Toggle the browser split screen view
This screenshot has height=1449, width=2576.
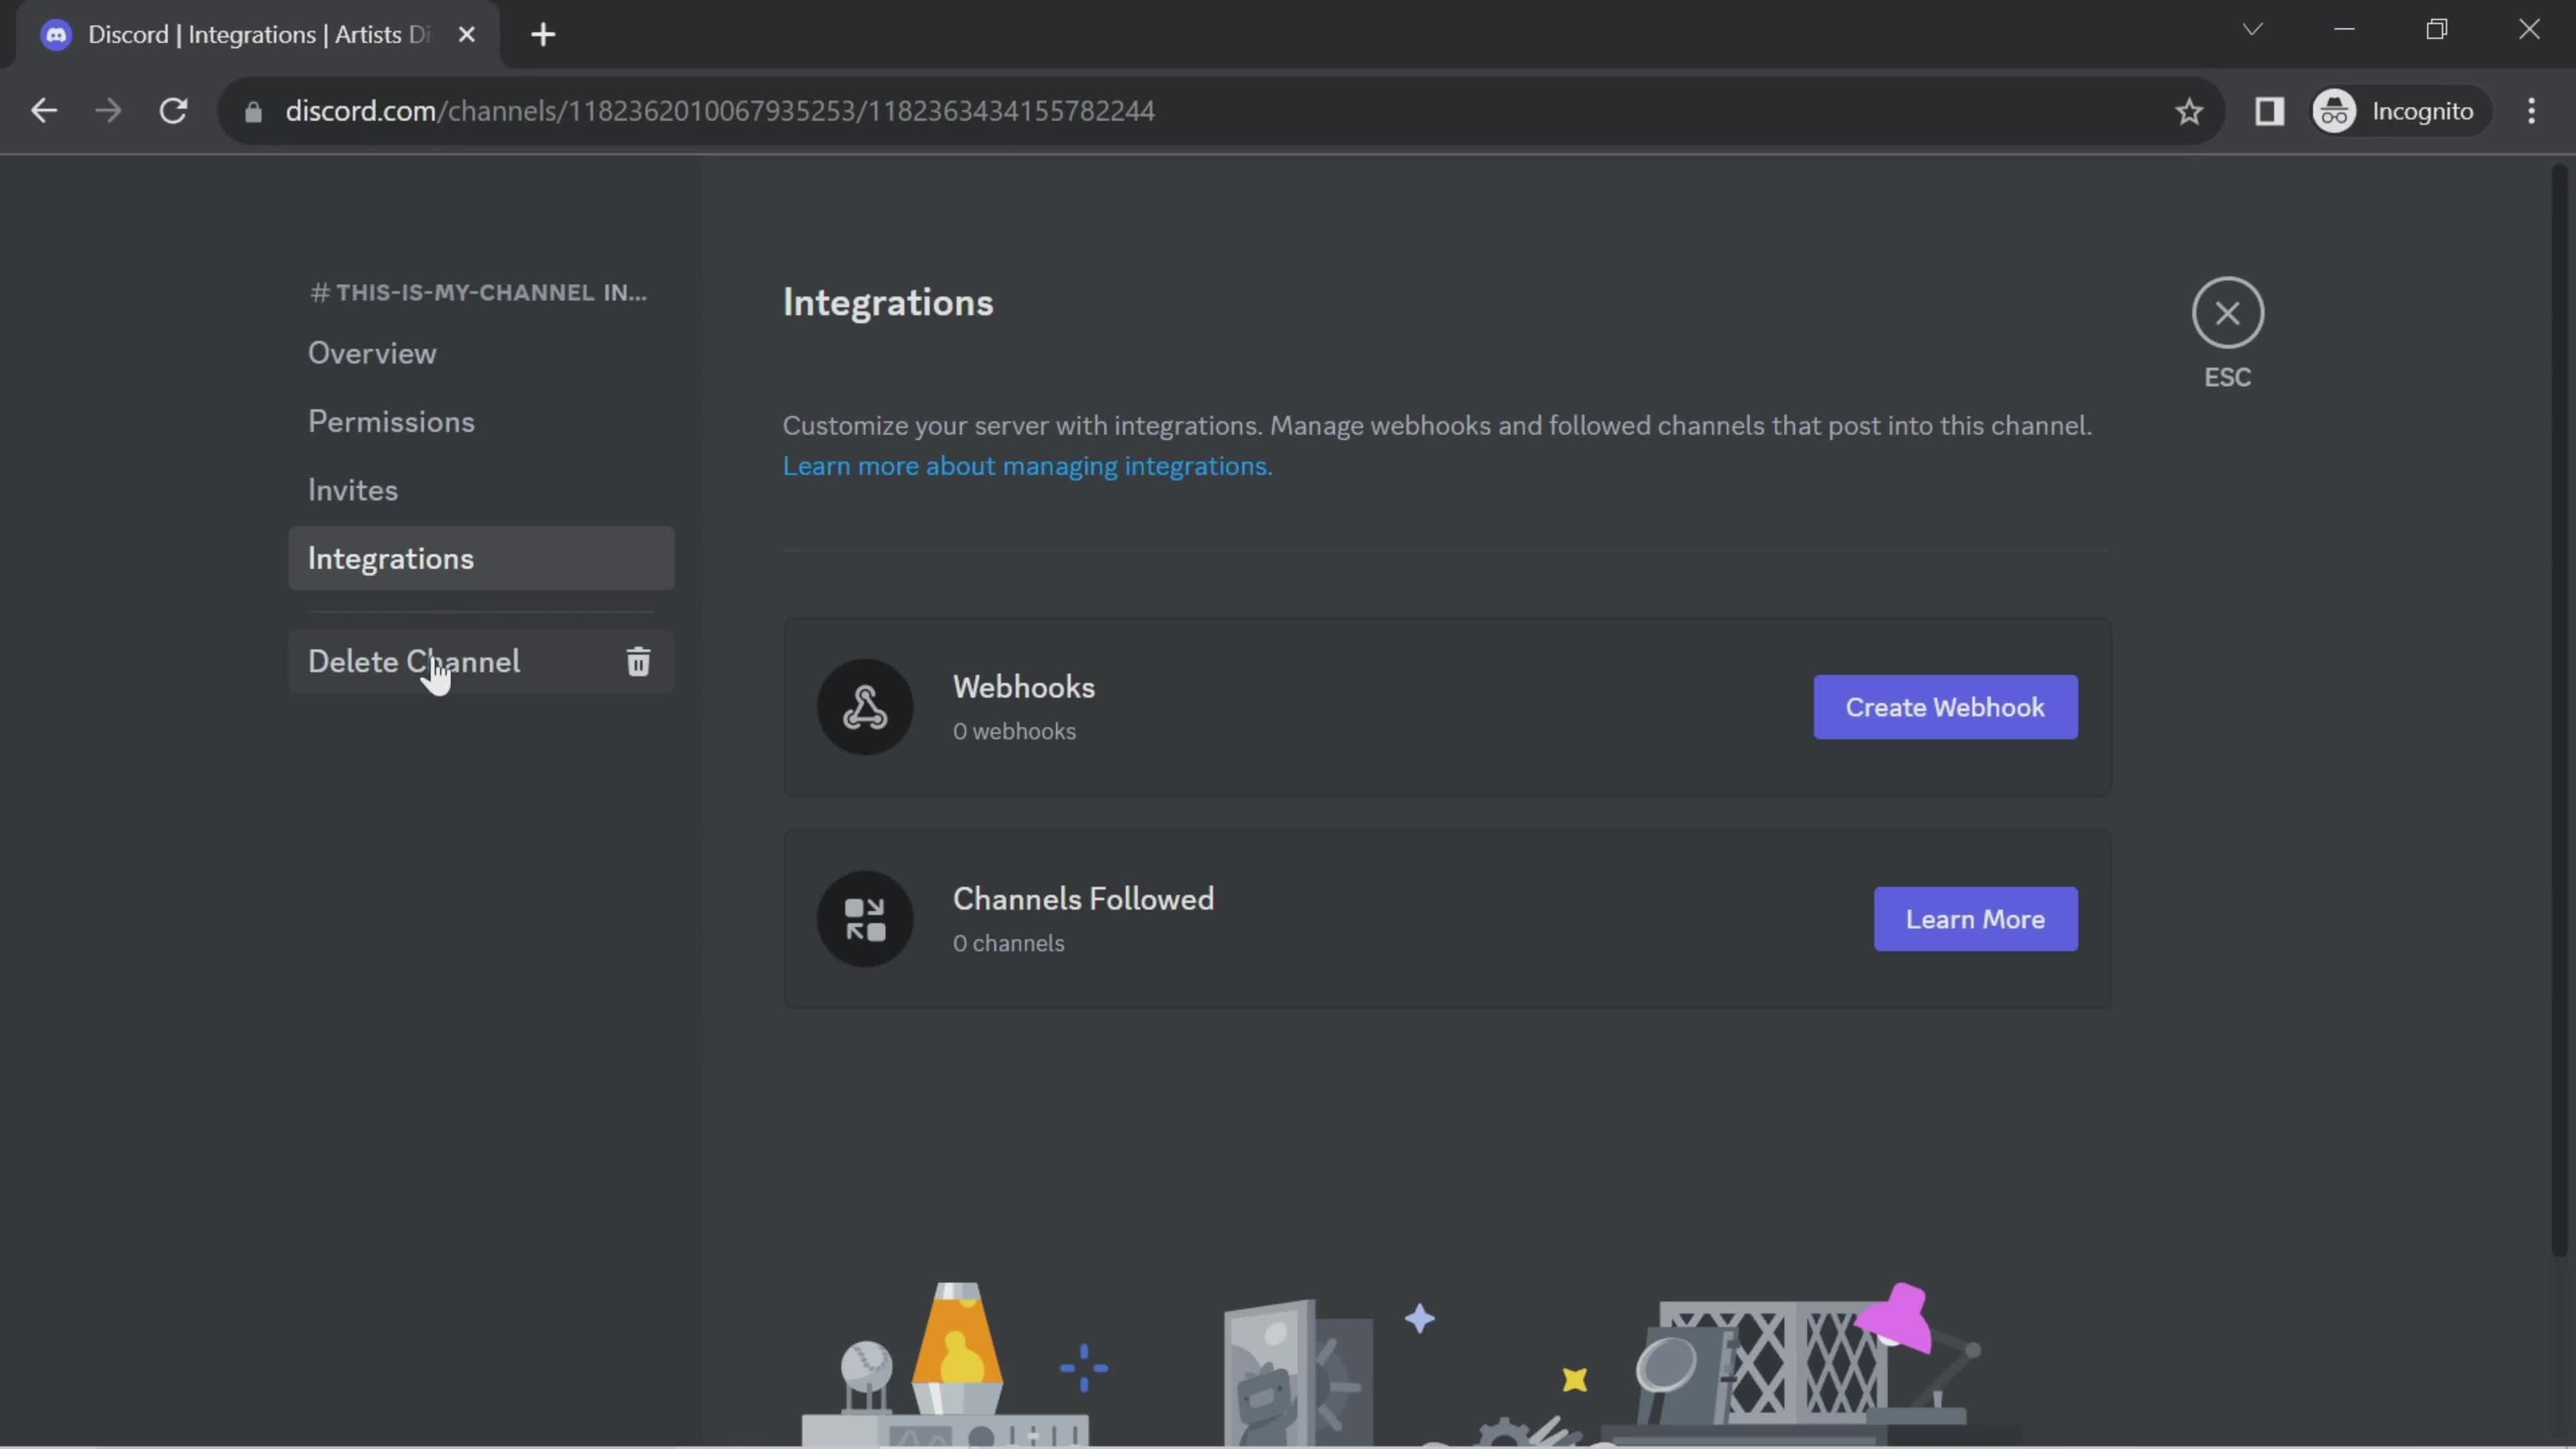[x=2270, y=110]
